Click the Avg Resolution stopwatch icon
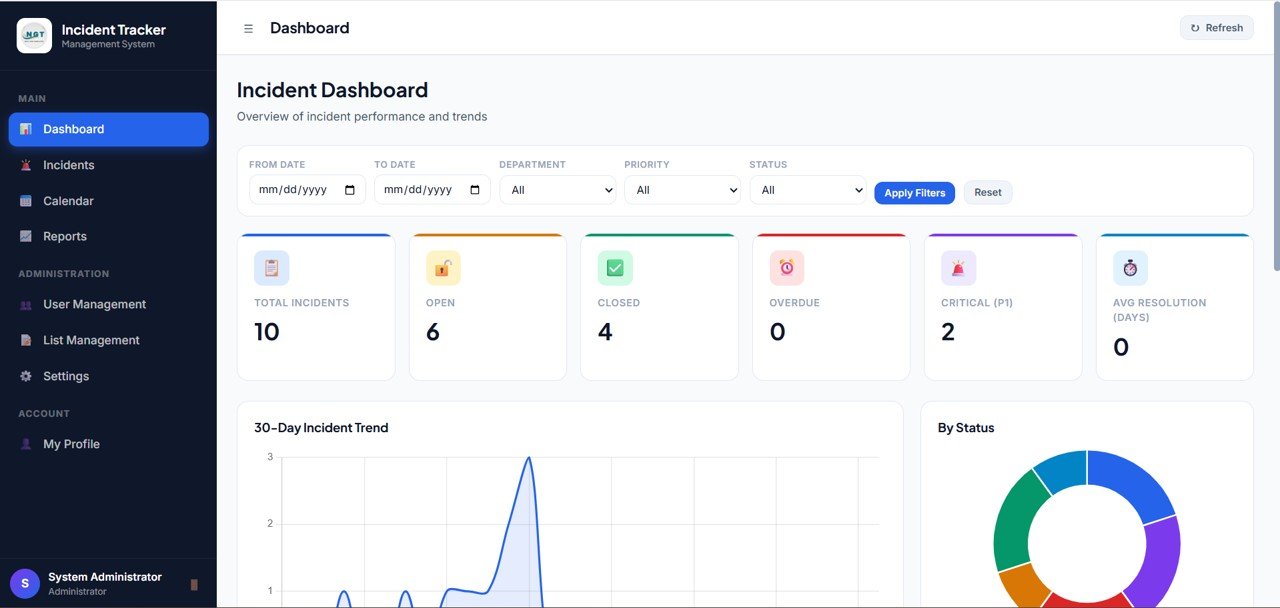This screenshot has width=1280, height=608. [x=1130, y=268]
